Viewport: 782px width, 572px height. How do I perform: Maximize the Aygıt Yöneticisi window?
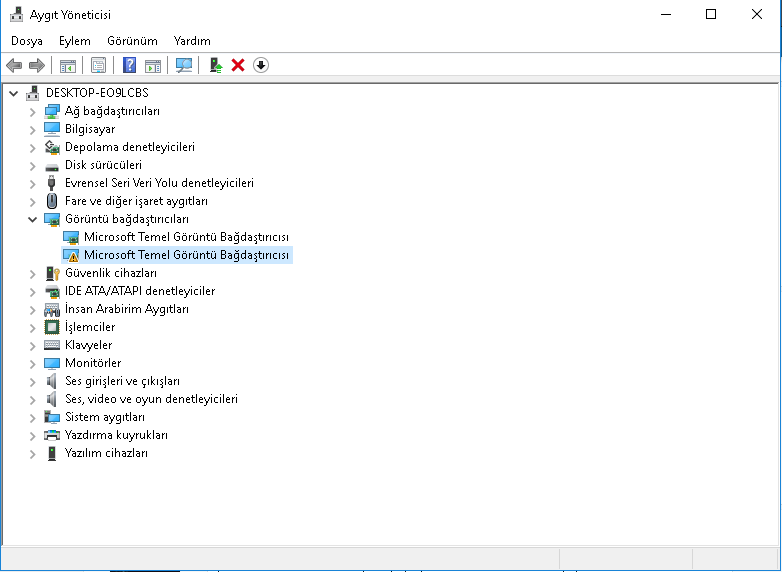pos(711,14)
